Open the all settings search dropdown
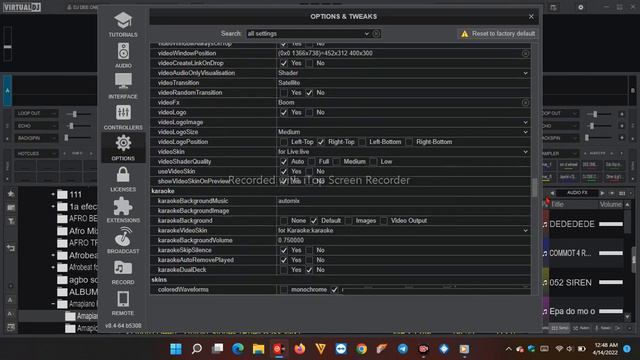The width and height of the screenshot is (640, 360). click(x=367, y=33)
